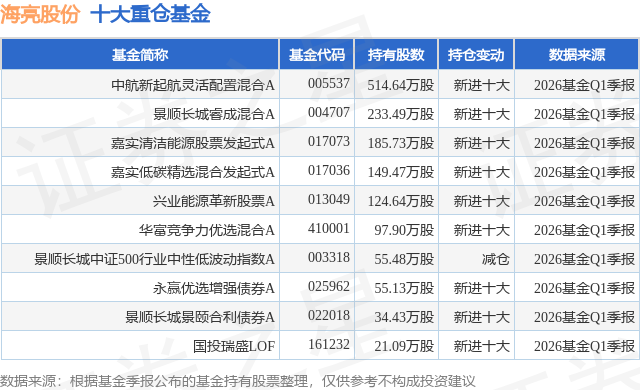Click 景顺长城景颐合利债券A fund name

[x=200, y=317]
